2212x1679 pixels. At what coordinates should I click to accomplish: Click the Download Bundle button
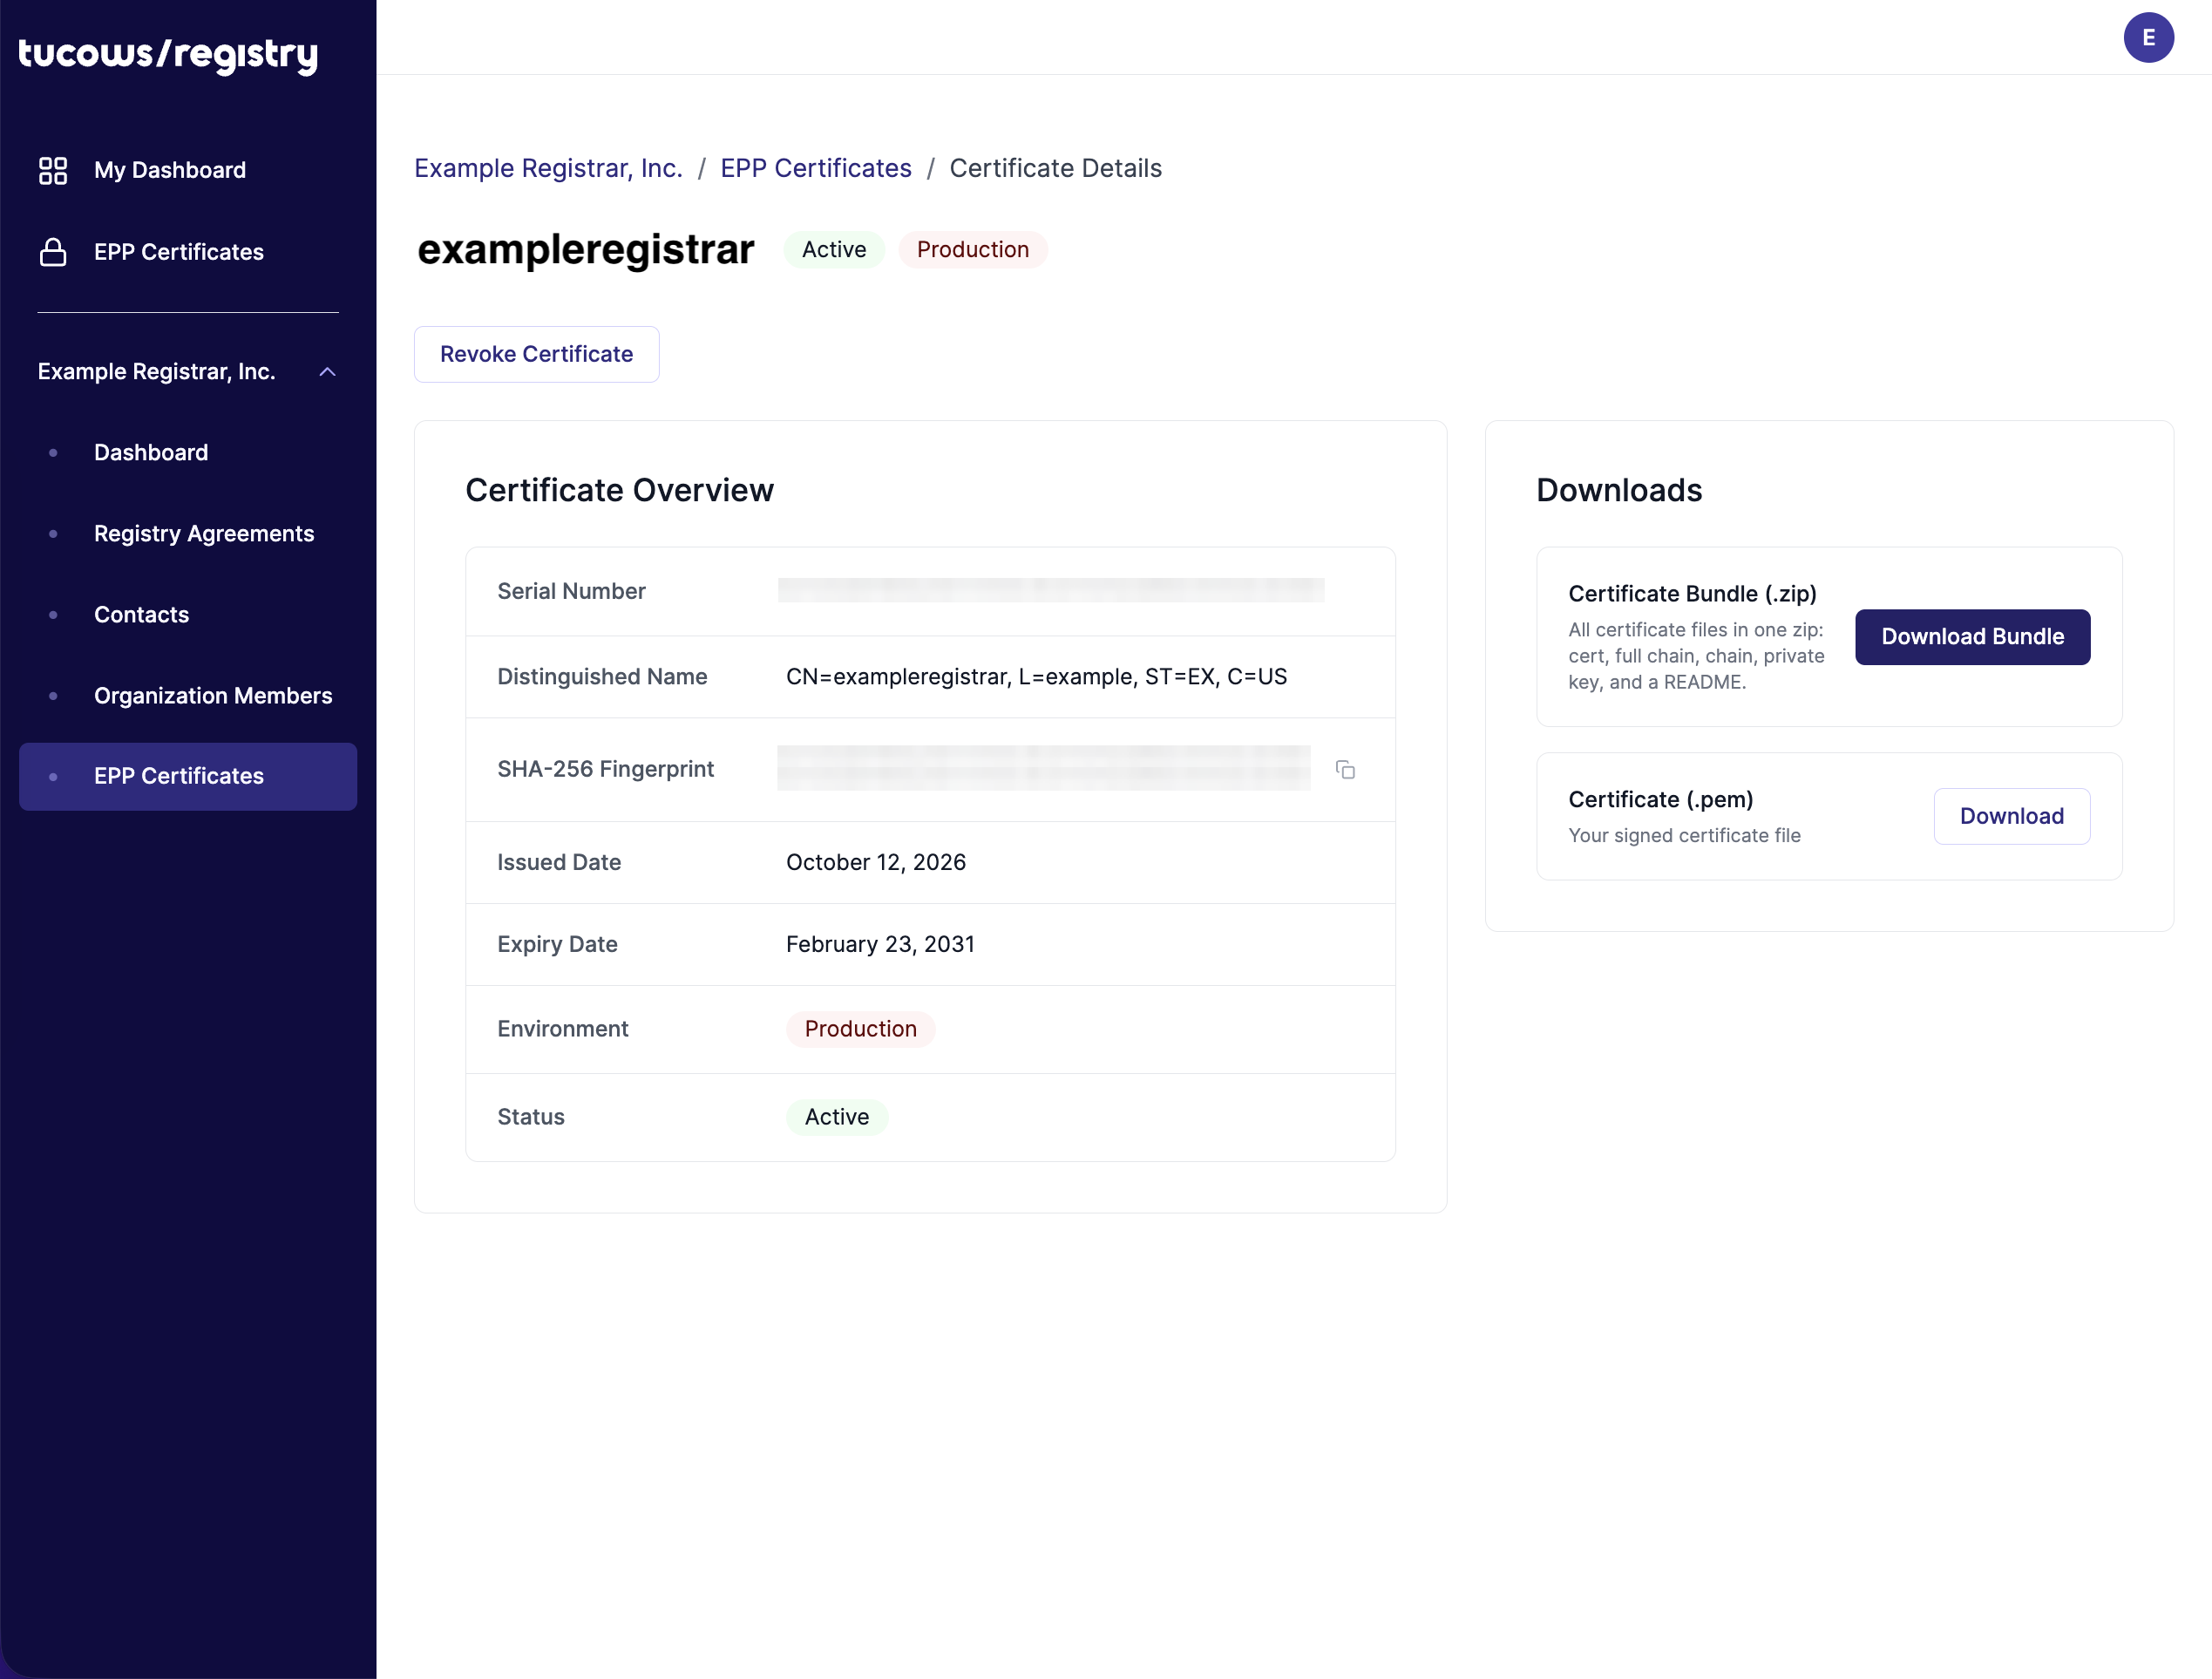(1972, 637)
